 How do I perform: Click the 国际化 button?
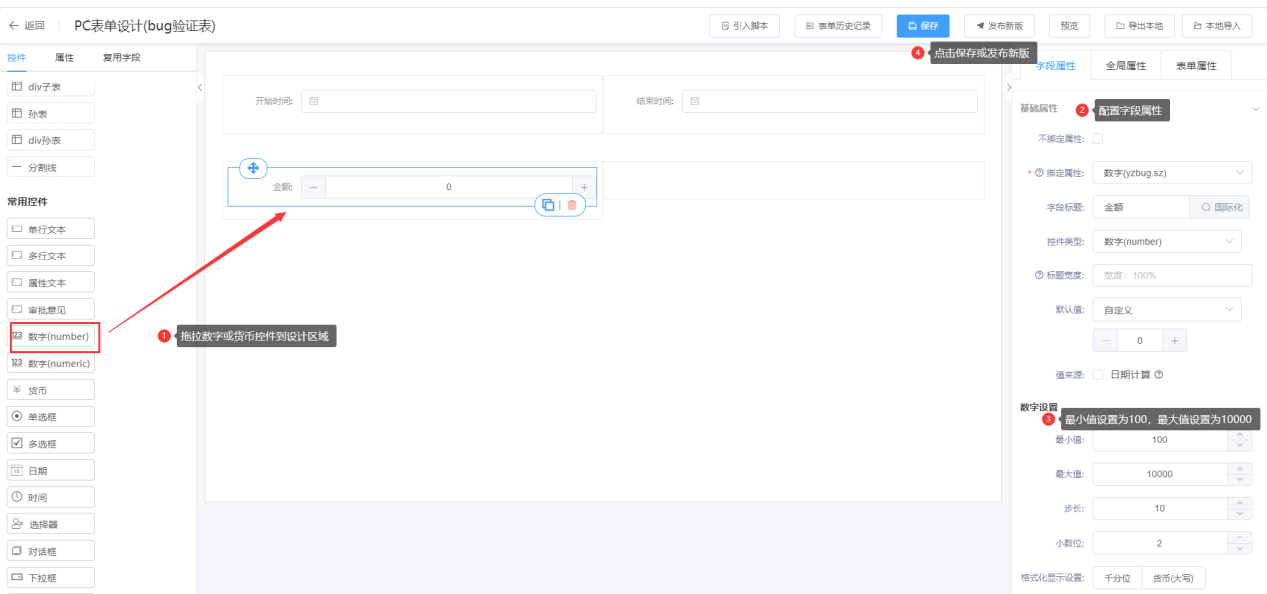(1219, 207)
